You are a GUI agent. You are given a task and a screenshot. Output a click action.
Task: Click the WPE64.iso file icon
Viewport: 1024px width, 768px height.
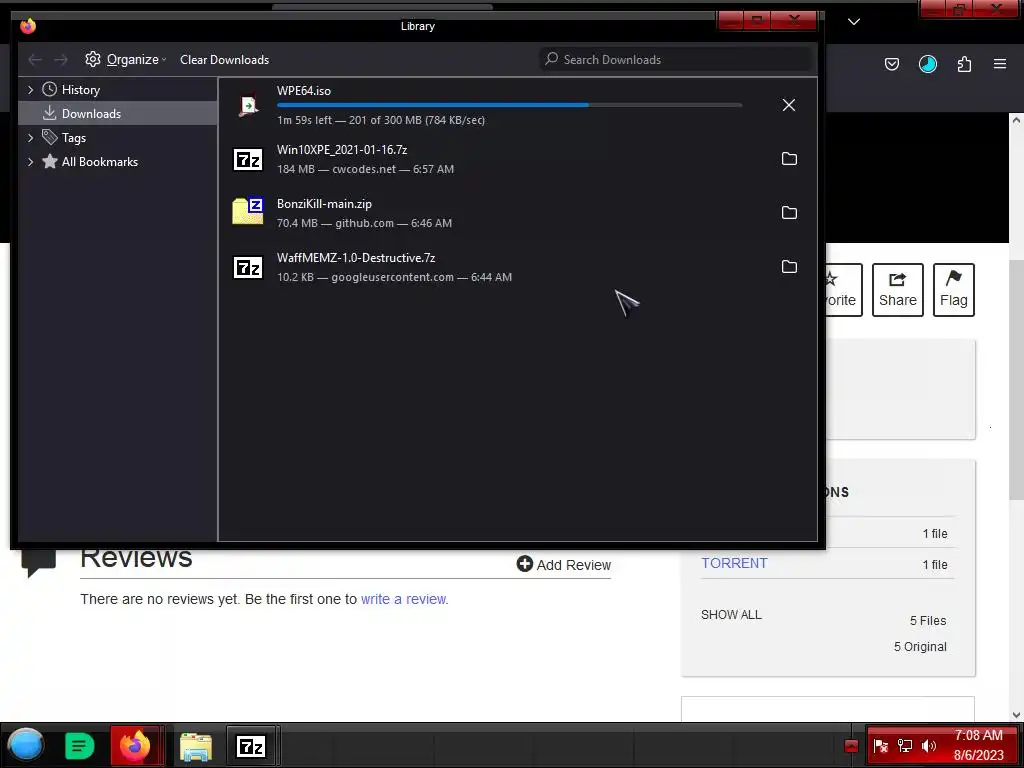[248, 105]
